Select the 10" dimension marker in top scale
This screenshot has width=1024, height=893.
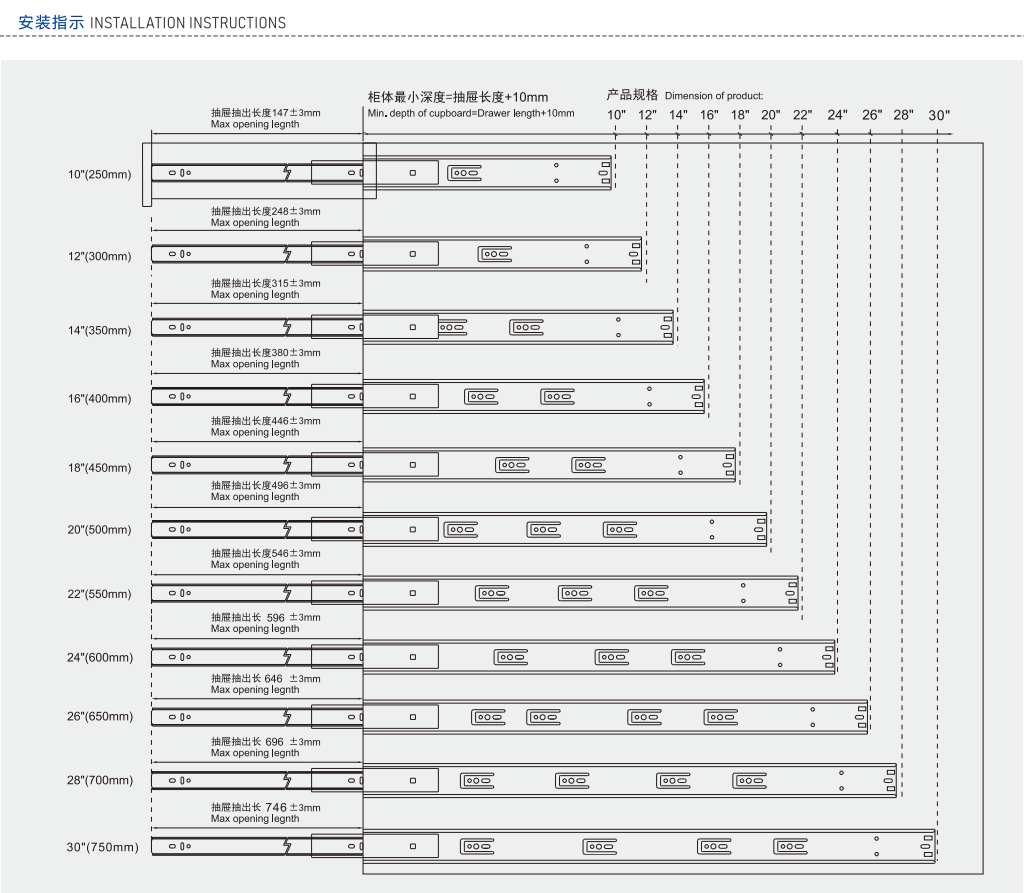point(617,115)
